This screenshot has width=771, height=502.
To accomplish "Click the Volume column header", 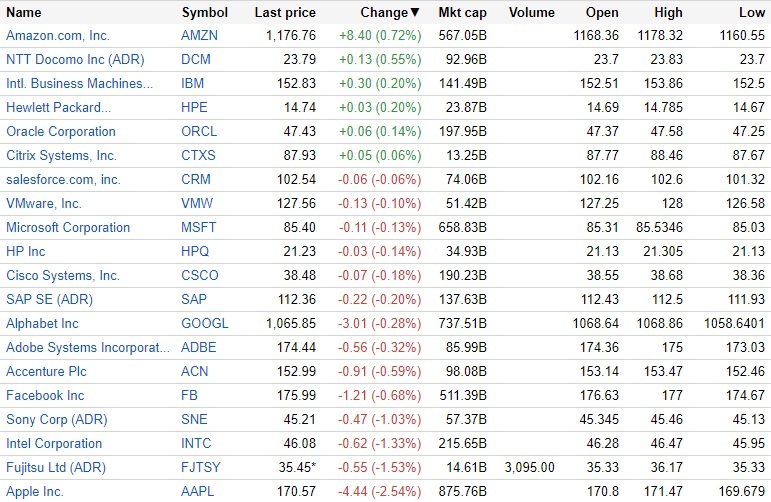I will pos(531,13).
